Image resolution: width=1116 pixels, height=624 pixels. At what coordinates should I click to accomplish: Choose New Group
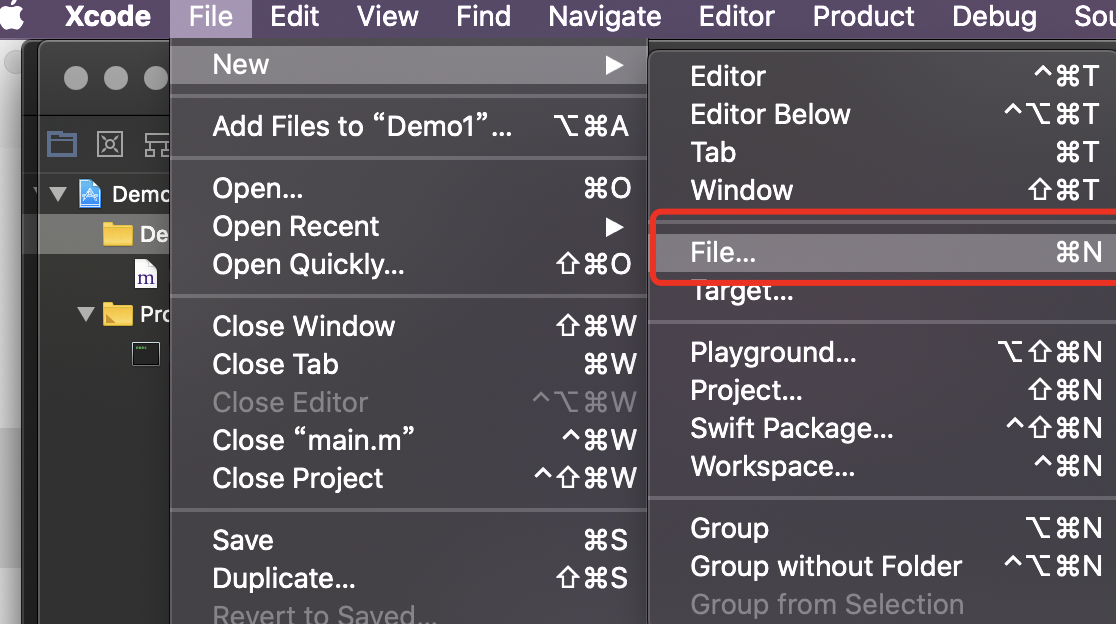click(x=883, y=528)
